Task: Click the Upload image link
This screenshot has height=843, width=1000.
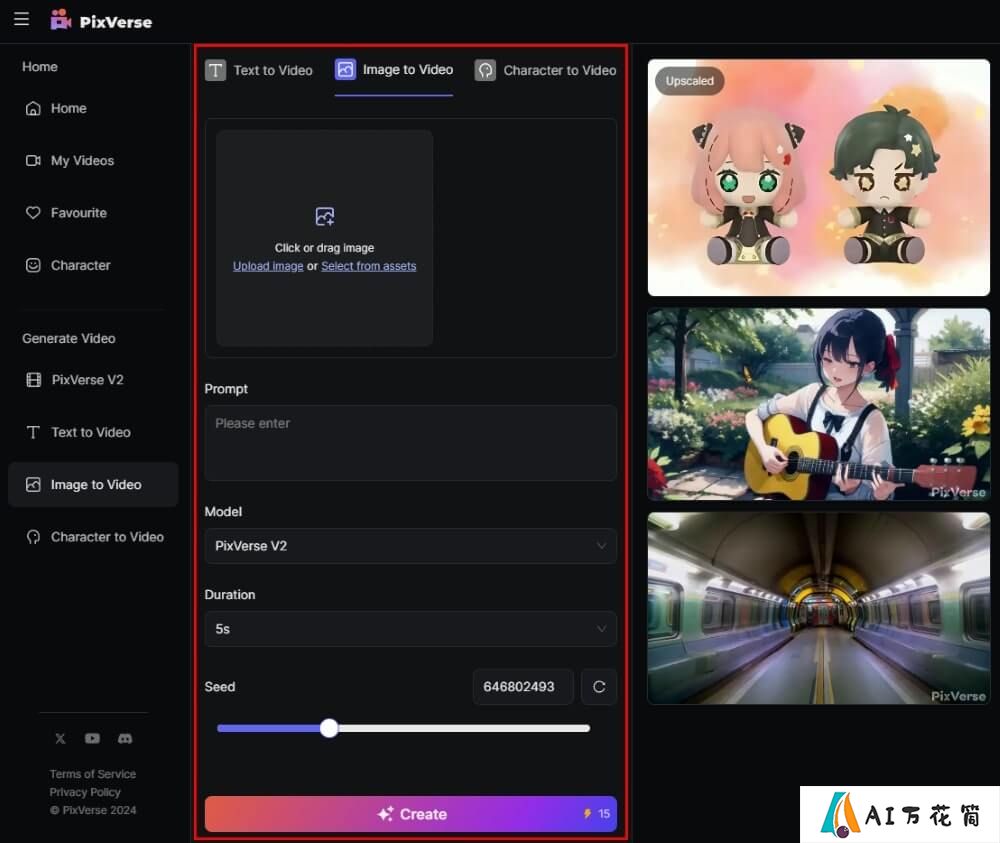Action: click(268, 266)
